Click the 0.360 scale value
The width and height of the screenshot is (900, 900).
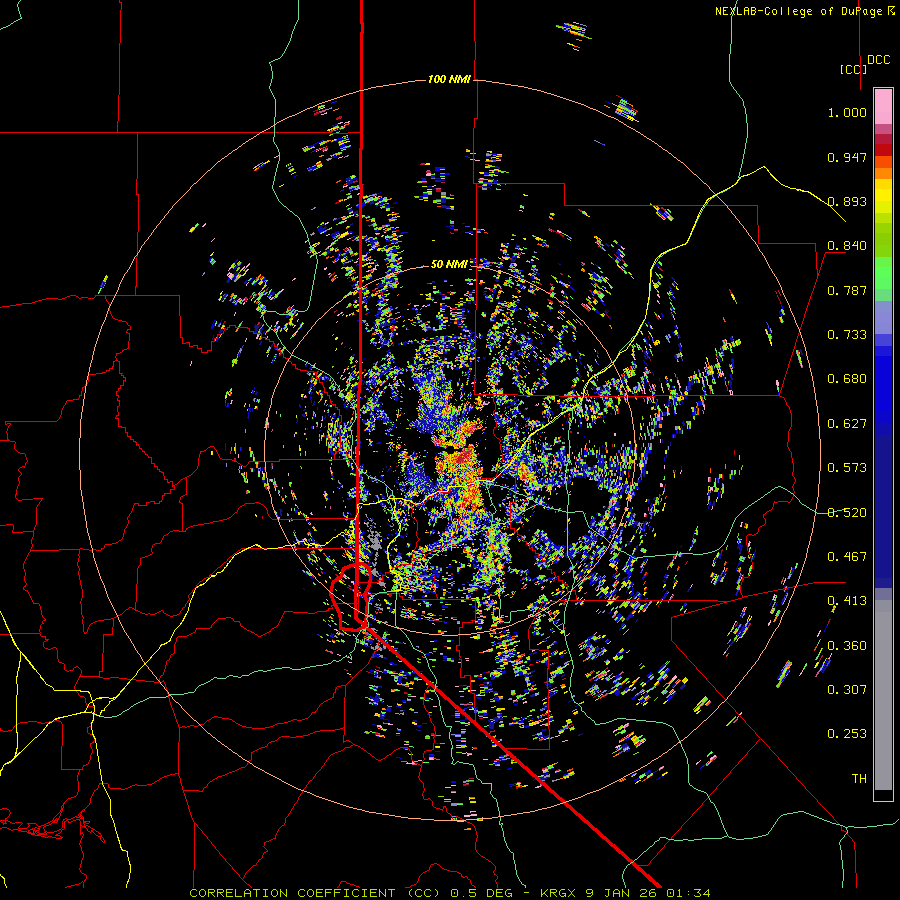pyautogui.click(x=847, y=646)
